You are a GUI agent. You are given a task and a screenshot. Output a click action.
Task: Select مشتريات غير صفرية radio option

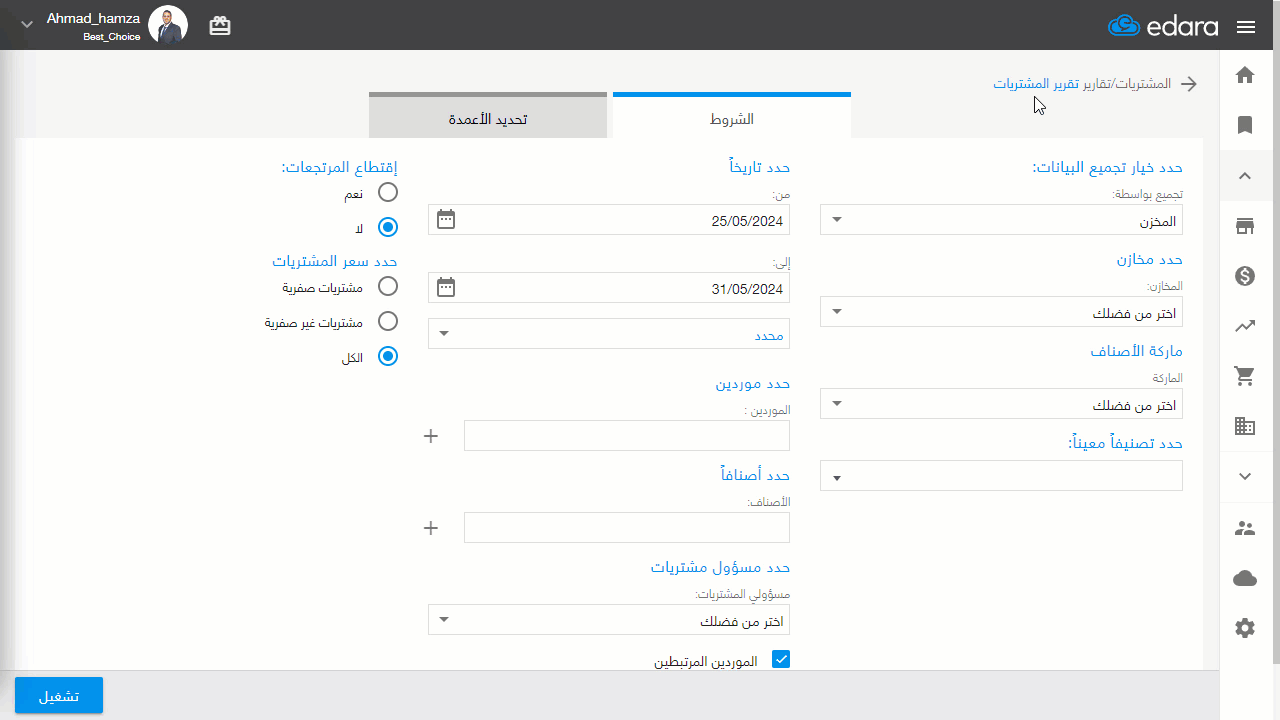[x=388, y=321]
